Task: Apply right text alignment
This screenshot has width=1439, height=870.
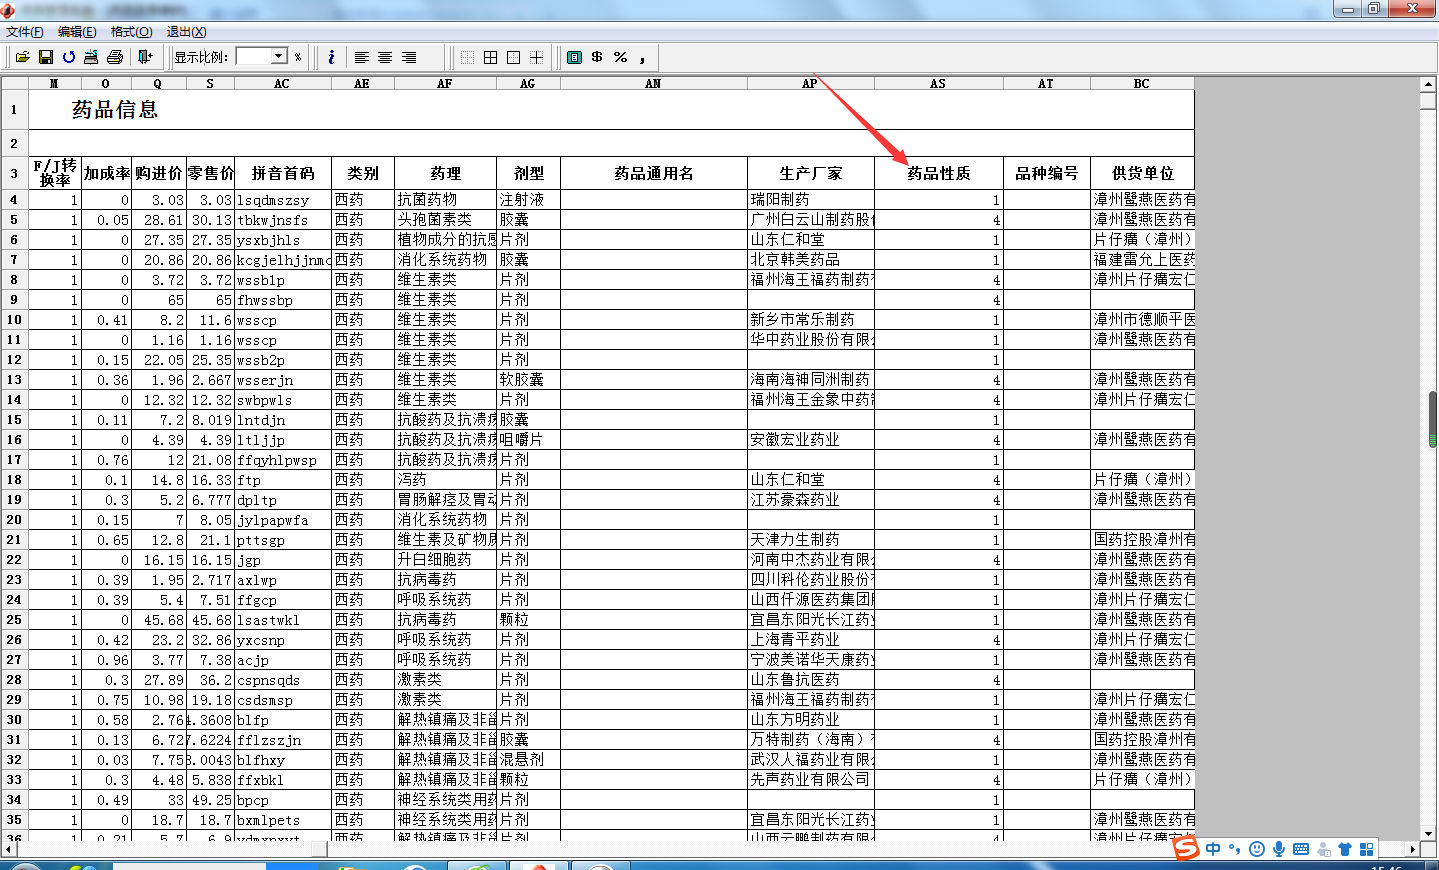Action: pyautogui.click(x=409, y=57)
